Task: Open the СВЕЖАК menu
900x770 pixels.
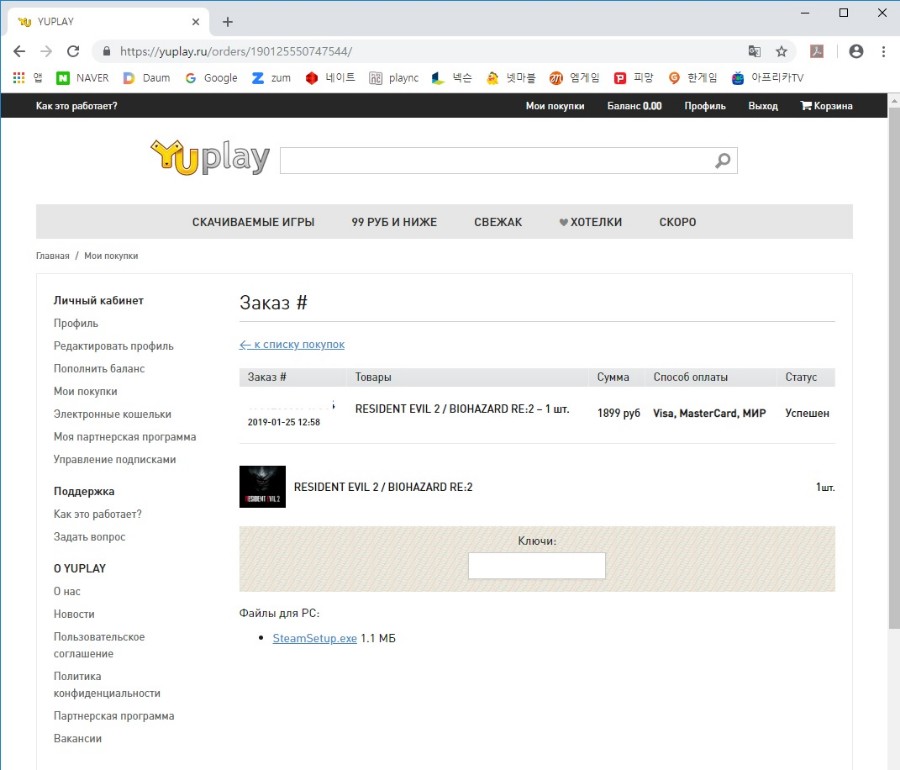Action: coord(498,222)
